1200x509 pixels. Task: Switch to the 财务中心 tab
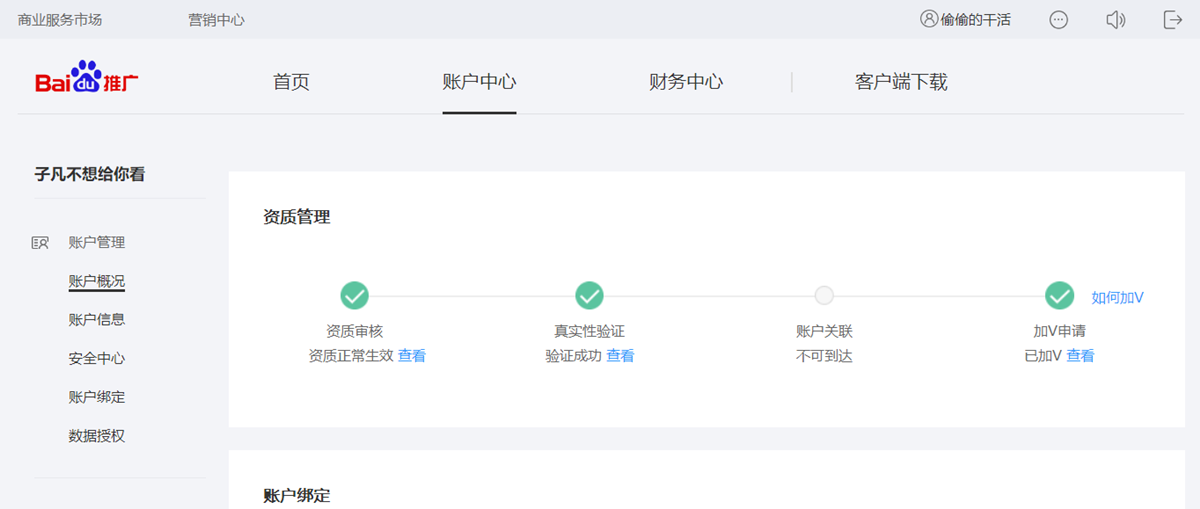point(686,82)
